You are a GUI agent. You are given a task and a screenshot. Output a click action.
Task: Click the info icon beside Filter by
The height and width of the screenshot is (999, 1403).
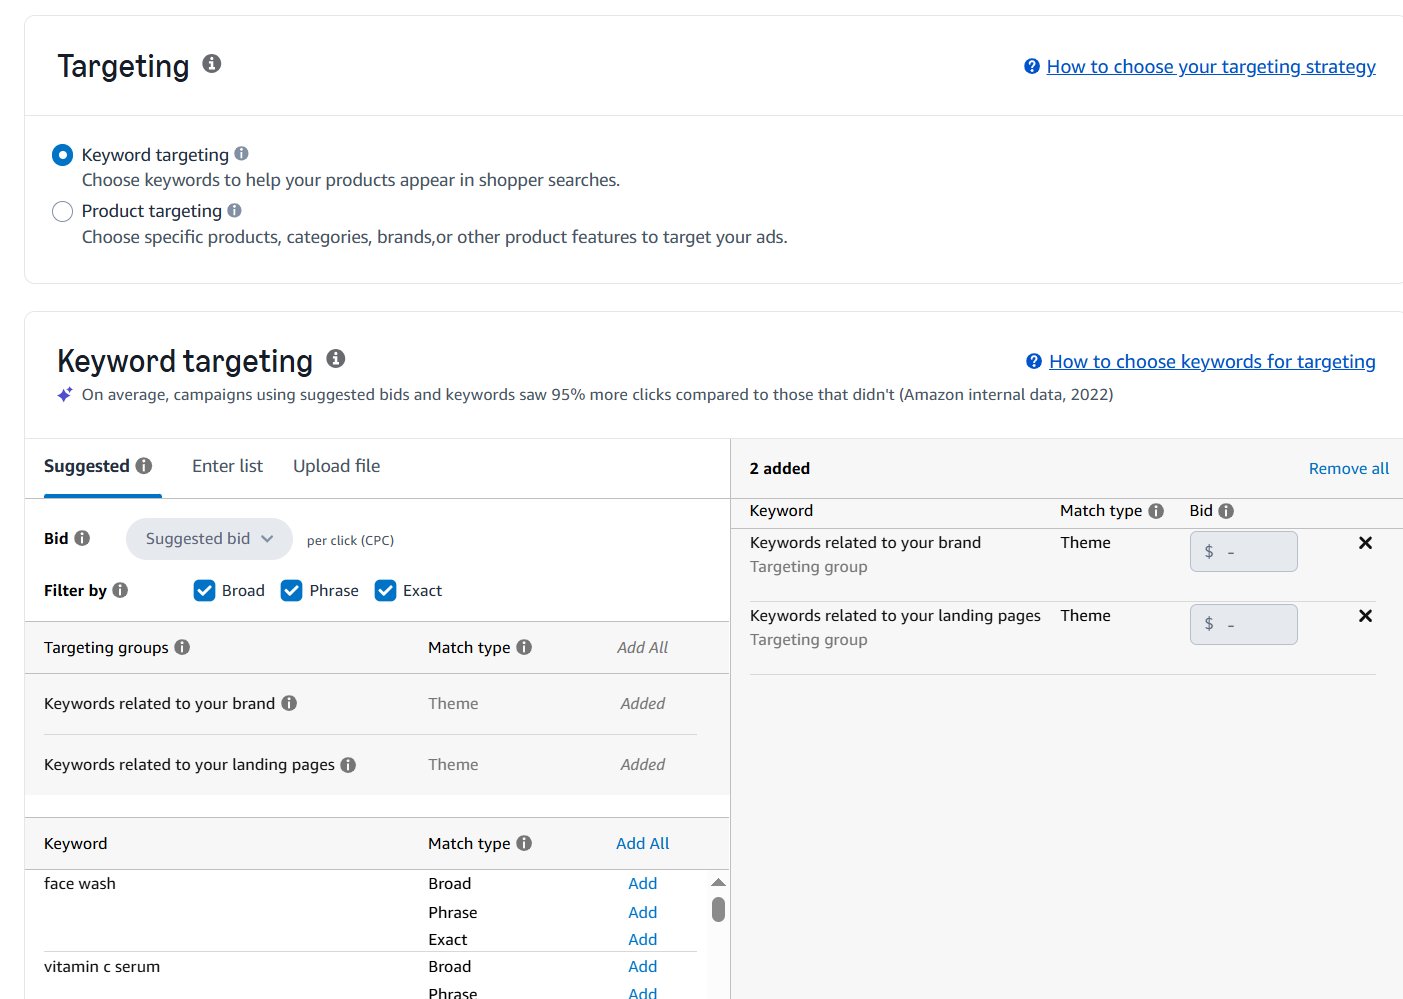tap(122, 590)
